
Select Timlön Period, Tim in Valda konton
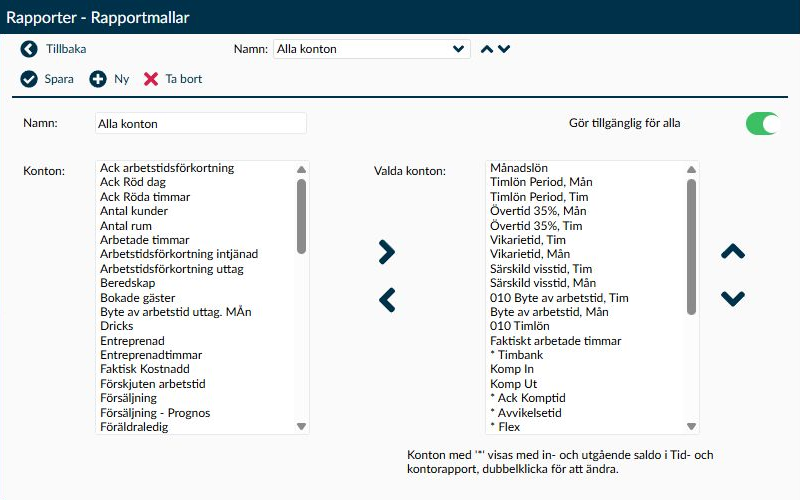click(539, 197)
